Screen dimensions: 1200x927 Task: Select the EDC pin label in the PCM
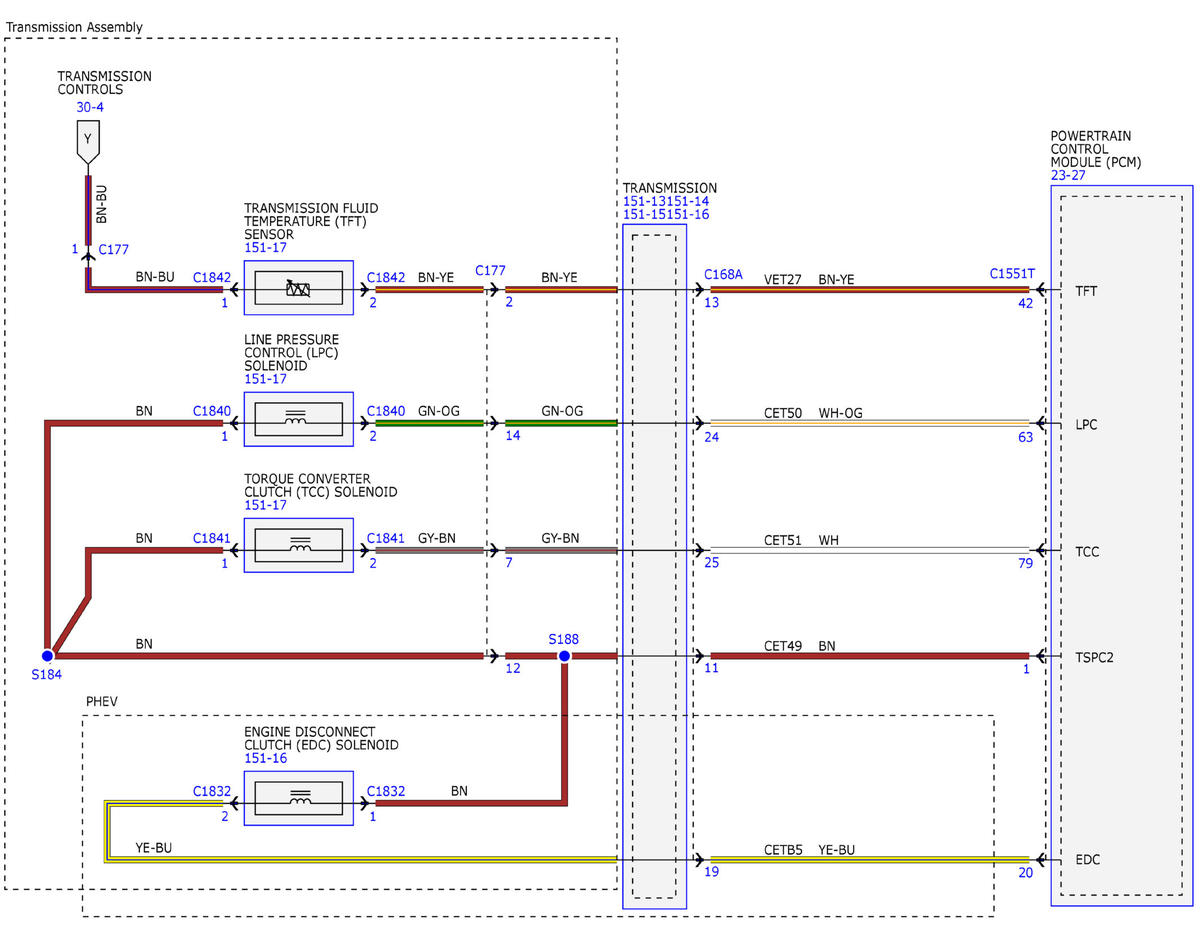pos(1089,860)
